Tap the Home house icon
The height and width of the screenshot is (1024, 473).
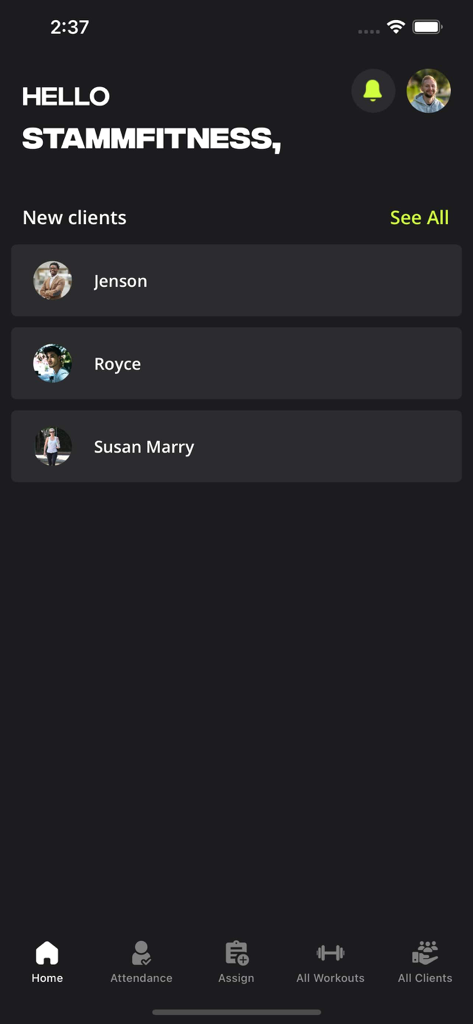(x=47, y=953)
